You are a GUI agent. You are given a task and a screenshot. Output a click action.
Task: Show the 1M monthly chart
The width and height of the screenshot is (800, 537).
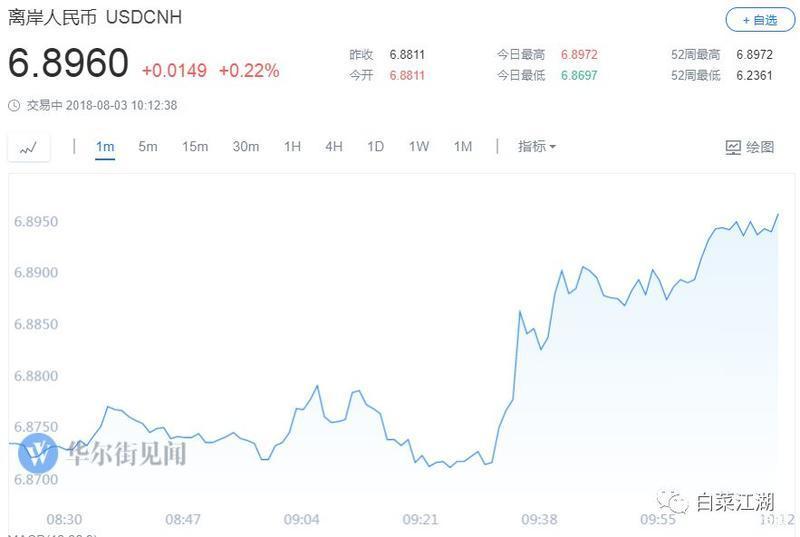point(463,147)
